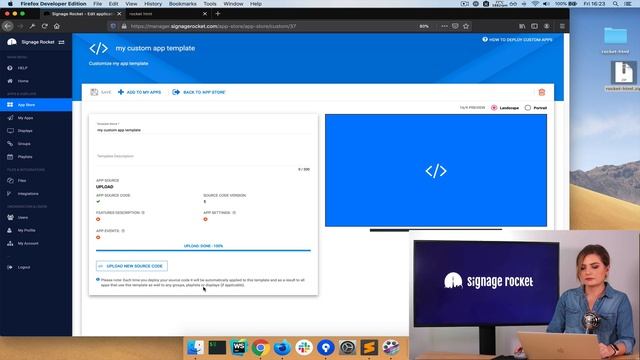Click the Features Description info icon
The image size is (640, 360).
pyautogui.click(x=143, y=213)
